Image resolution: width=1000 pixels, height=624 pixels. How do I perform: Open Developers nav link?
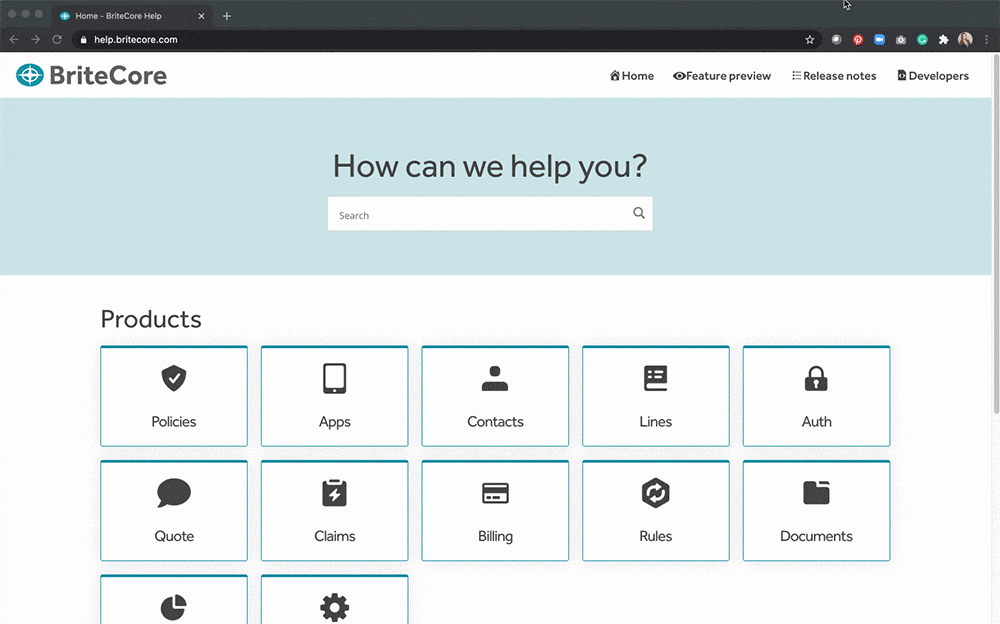tap(933, 76)
